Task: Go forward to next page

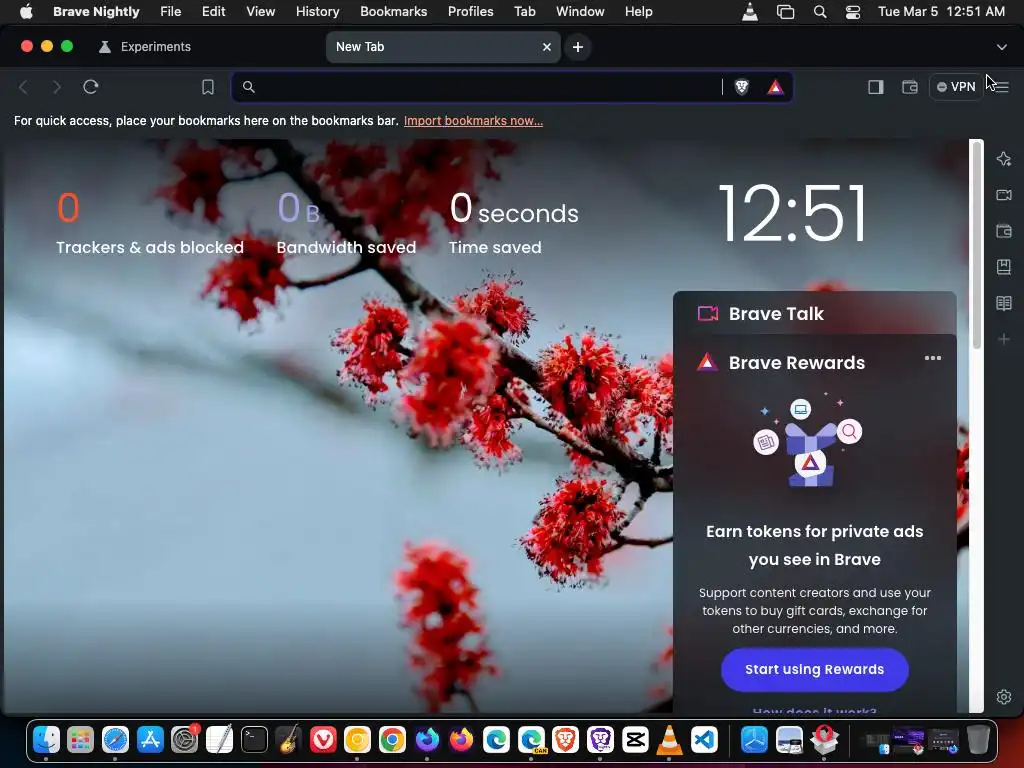Action: click(57, 87)
